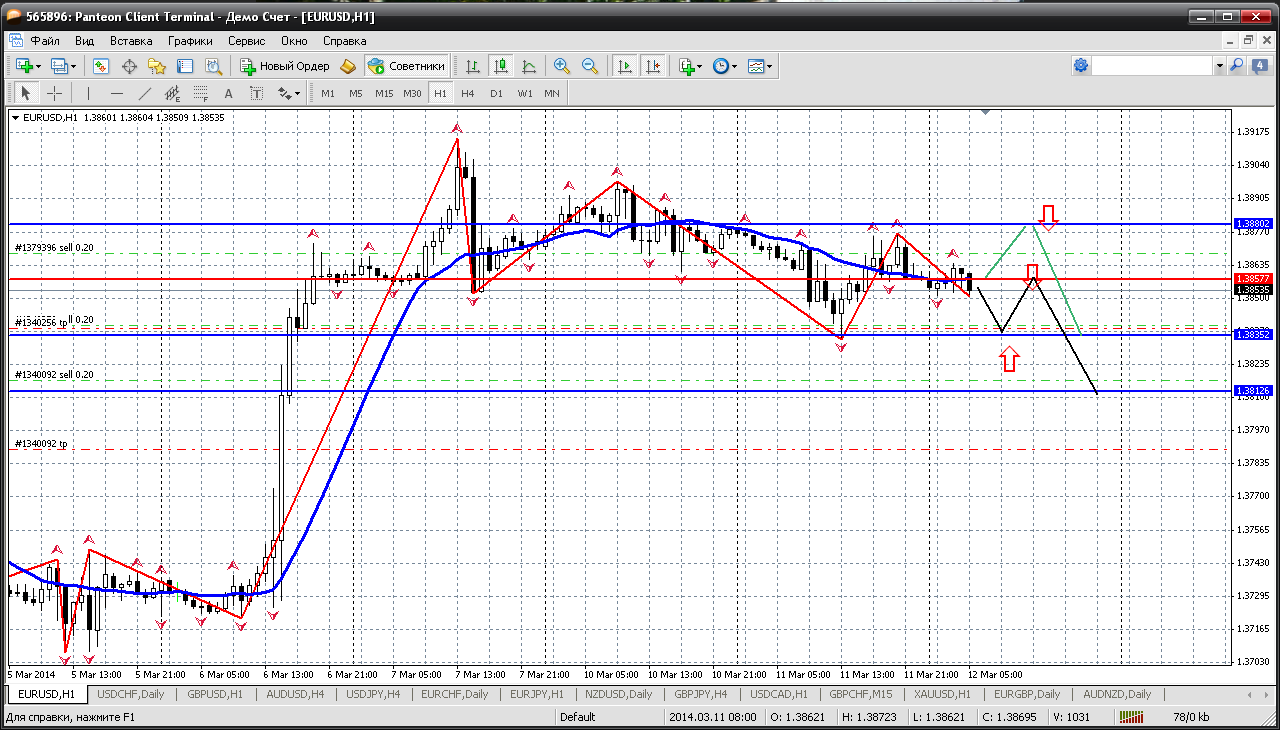Click the zoom out magnifier icon
Image resolution: width=1280 pixels, height=730 pixels.
click(x=590, y=66)
